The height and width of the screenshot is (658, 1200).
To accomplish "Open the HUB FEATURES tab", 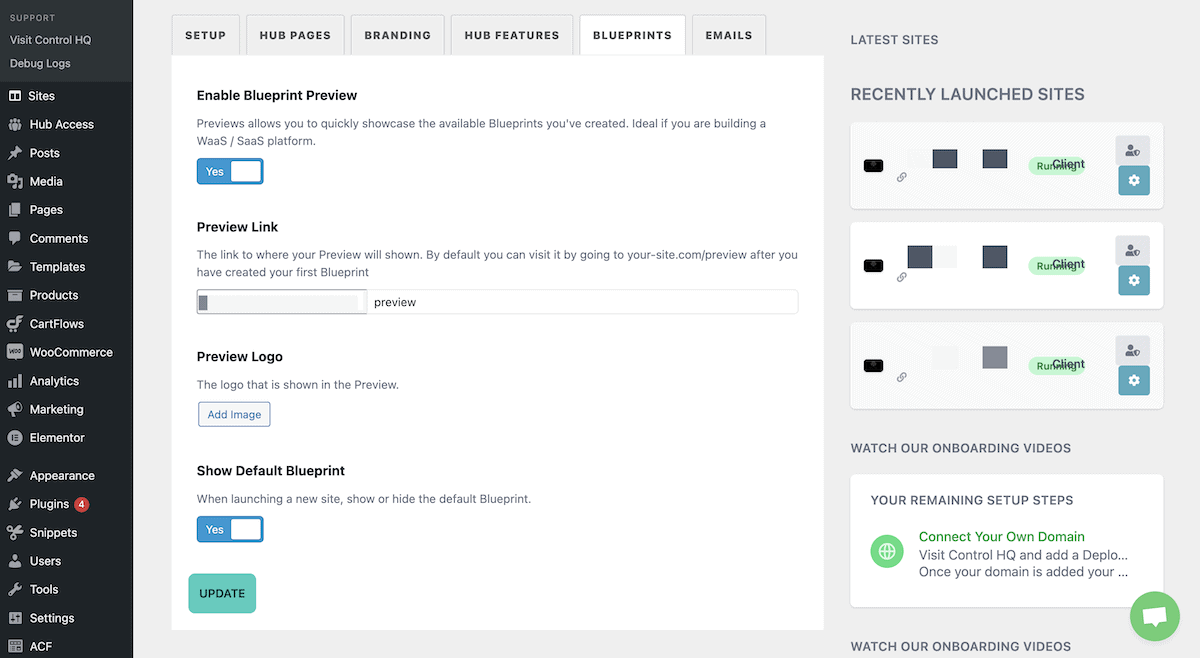I will coord(512,35).
